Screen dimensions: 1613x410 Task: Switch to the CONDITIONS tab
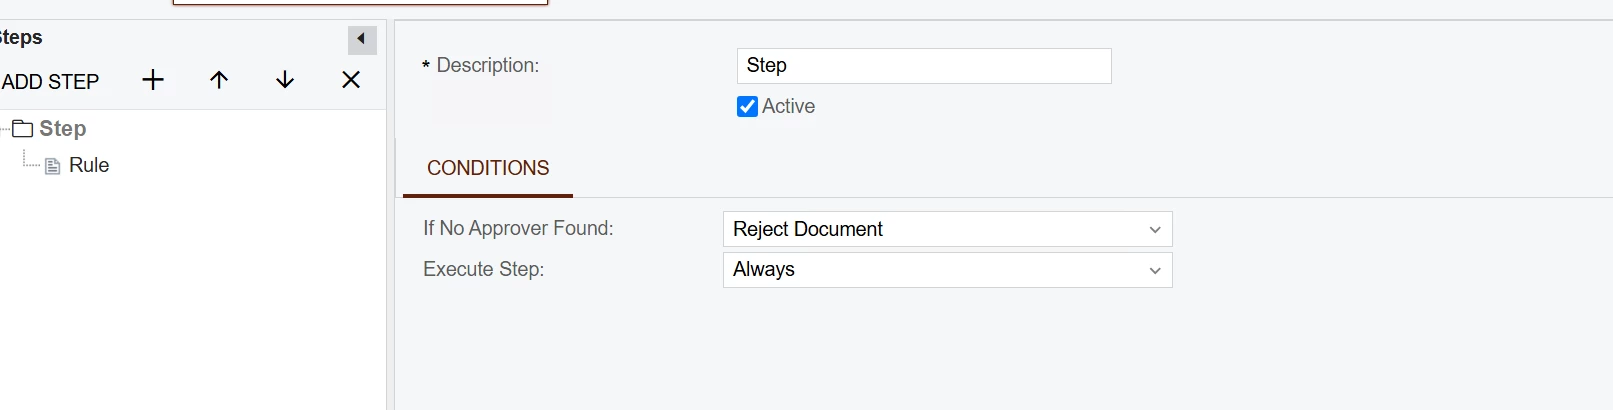[x=488, y=168]
